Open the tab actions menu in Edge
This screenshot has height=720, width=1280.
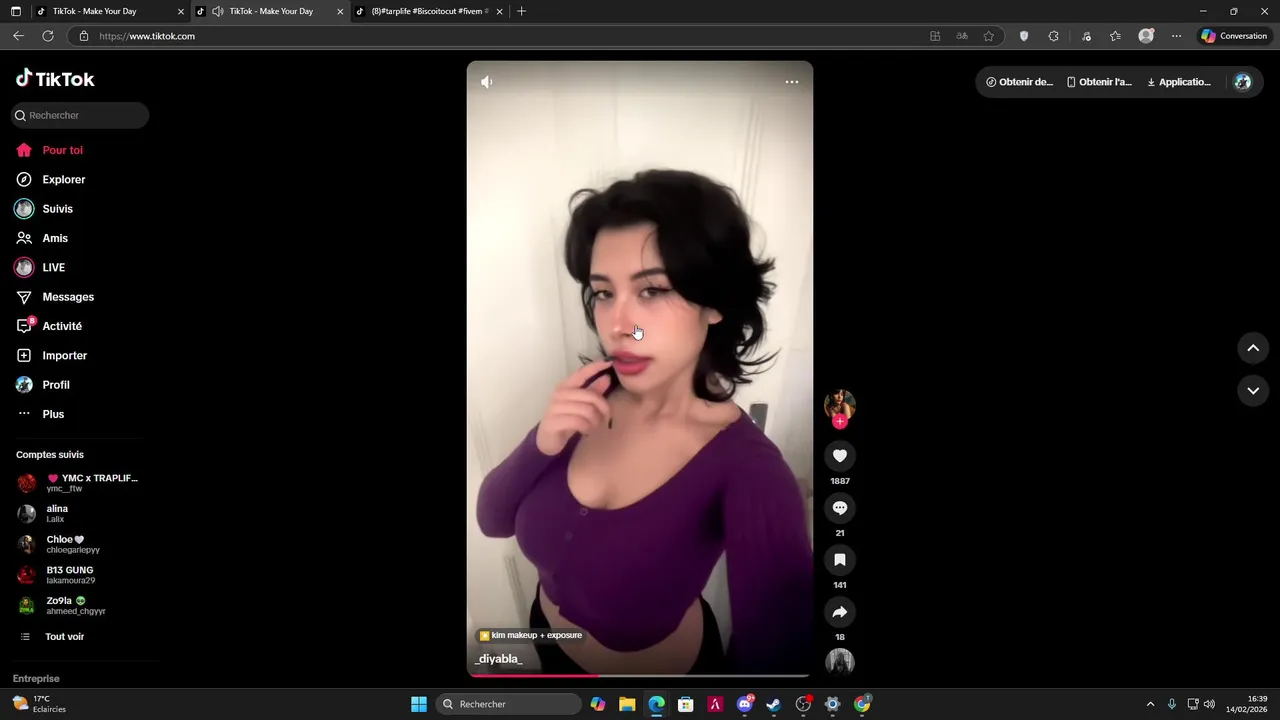(15, 11)
